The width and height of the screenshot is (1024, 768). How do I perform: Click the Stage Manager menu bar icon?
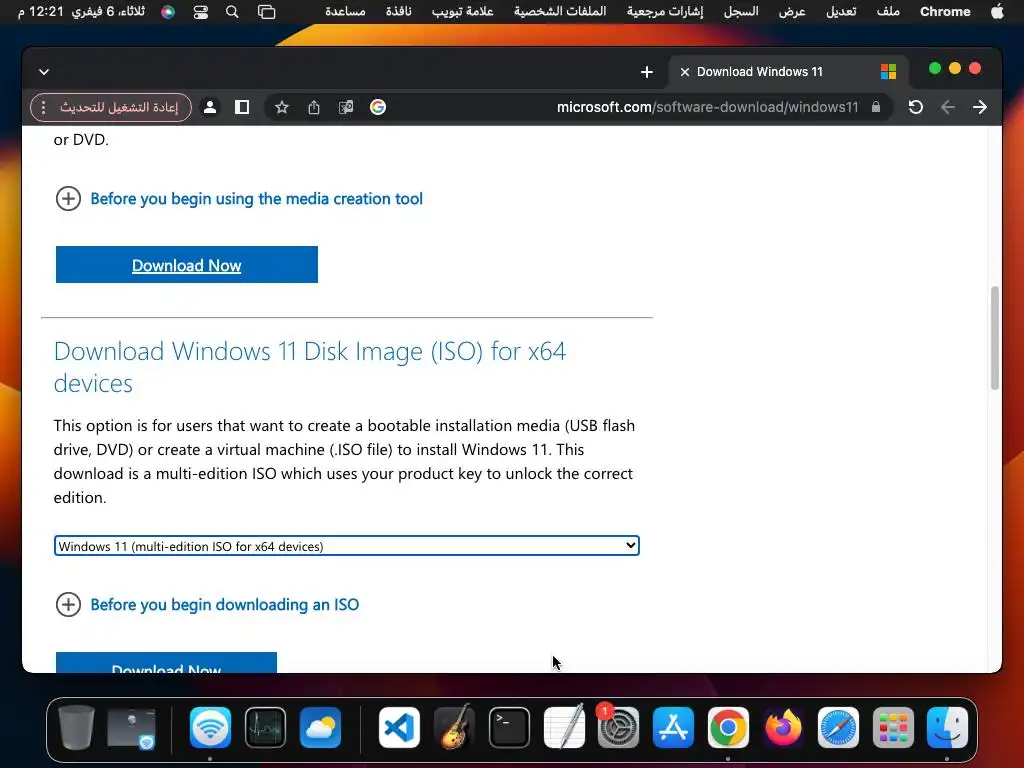click(x=266, y=12)
